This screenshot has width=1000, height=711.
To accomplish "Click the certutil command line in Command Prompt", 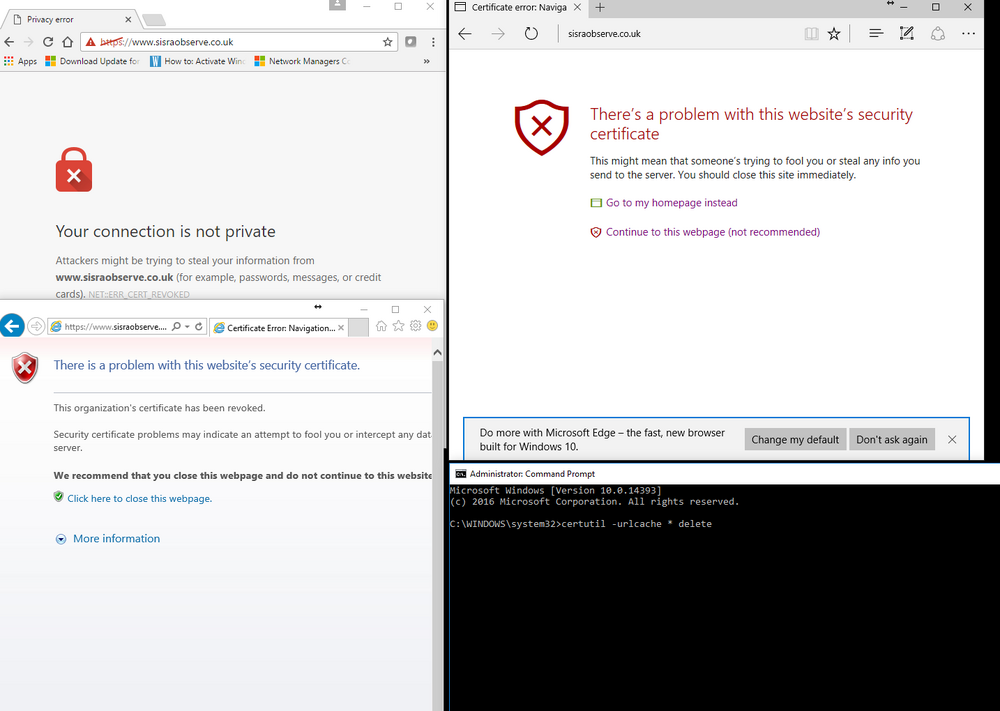I will (x=580, y=524).
